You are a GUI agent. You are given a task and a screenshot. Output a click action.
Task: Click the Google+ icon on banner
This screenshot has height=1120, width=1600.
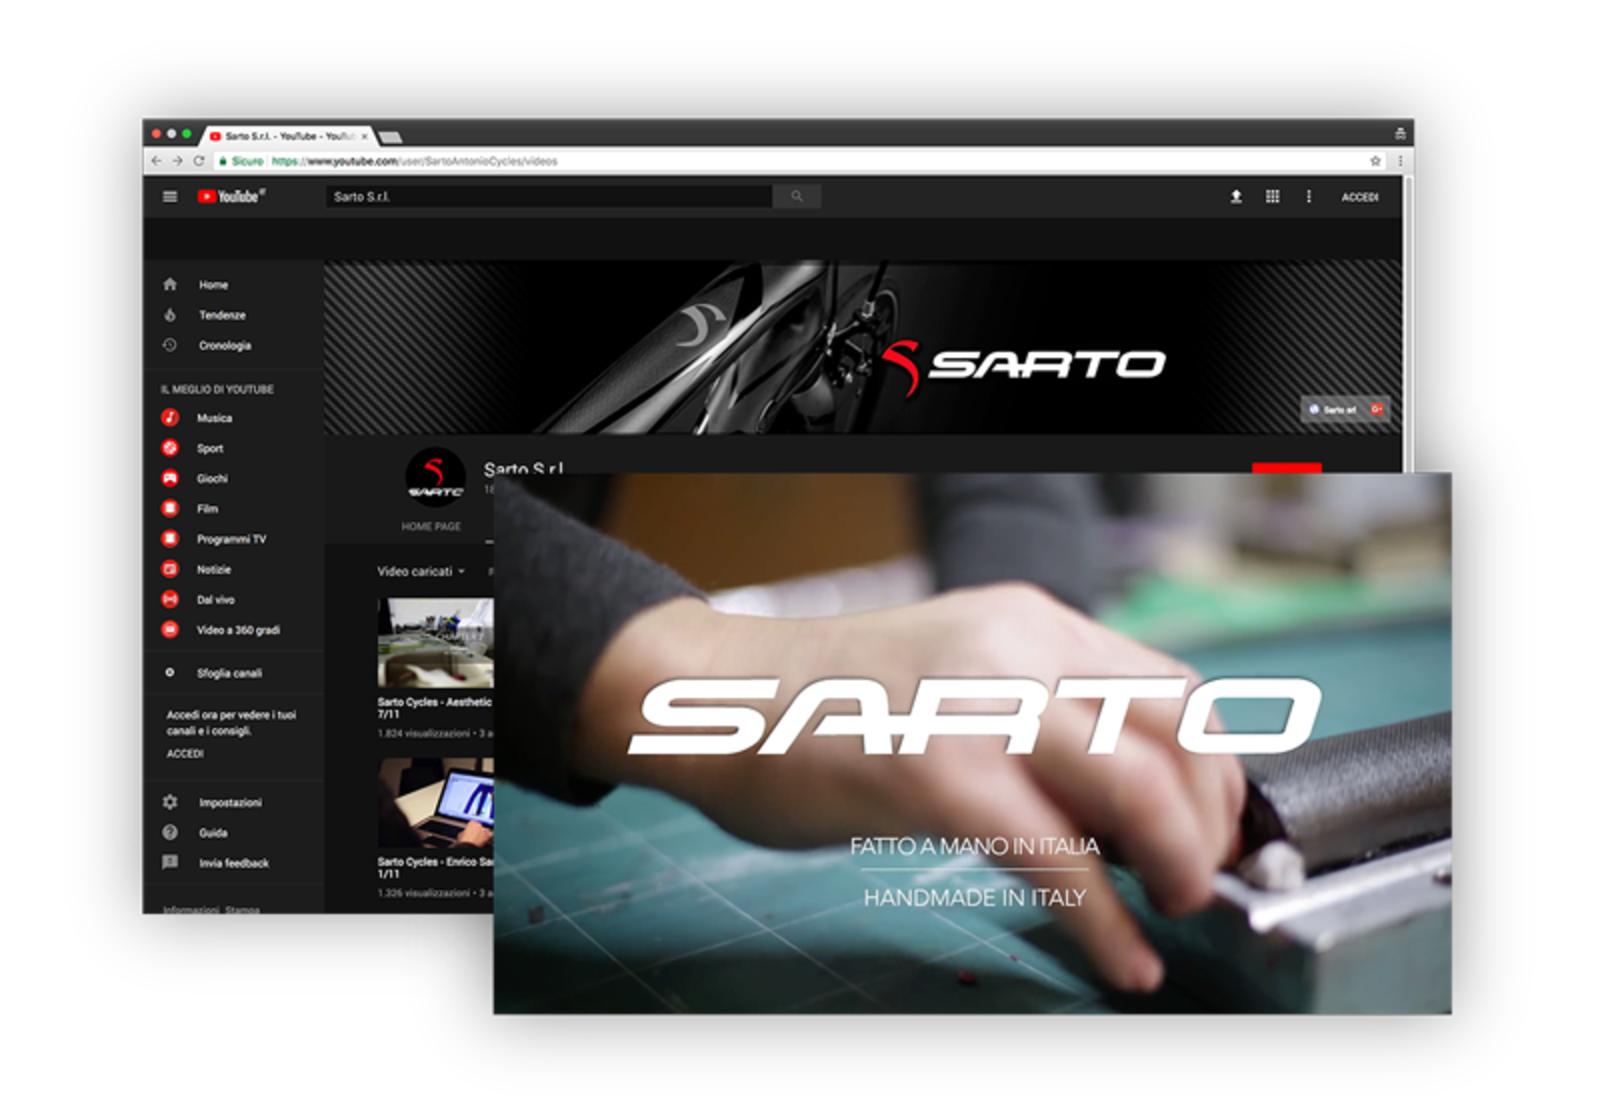(1377, 409)
